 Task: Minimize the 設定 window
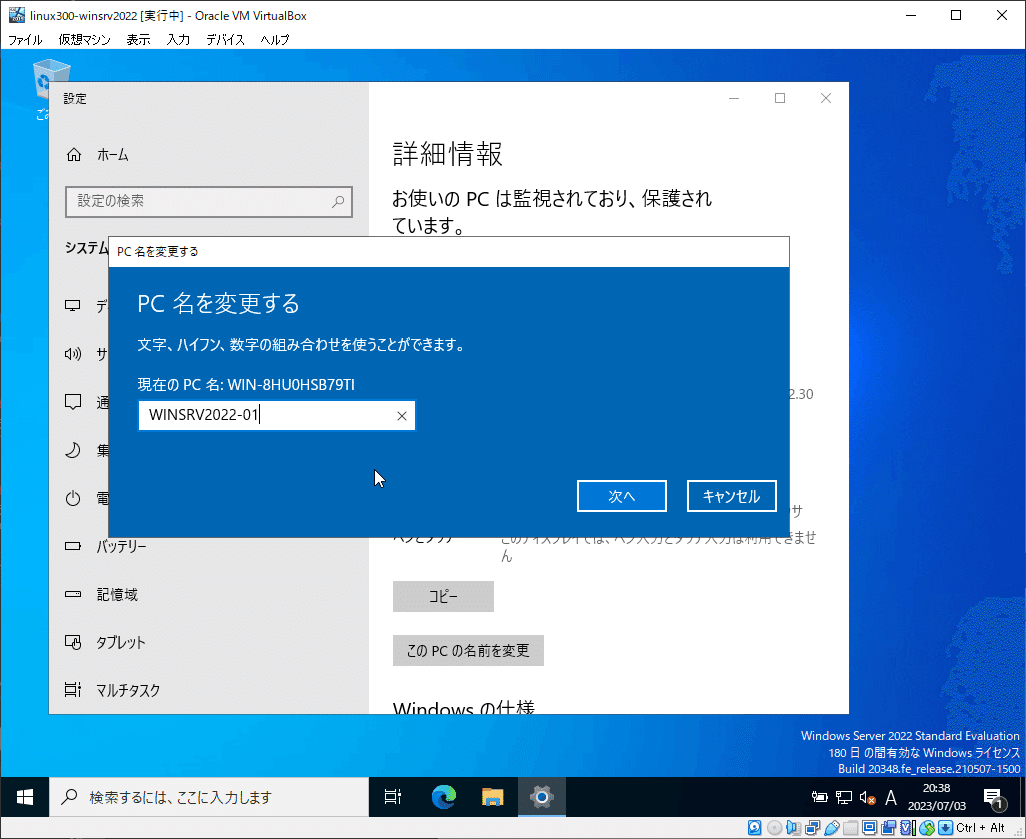tap(734, 98)
